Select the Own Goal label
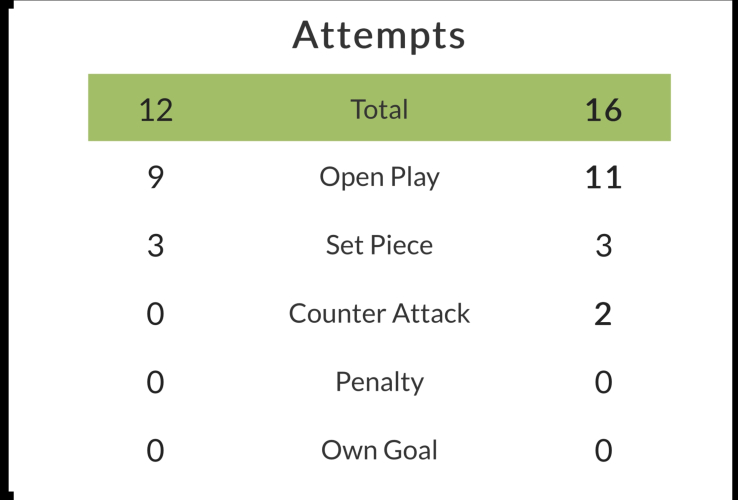Viewport: 738px width, 500px height. (379, 451)
